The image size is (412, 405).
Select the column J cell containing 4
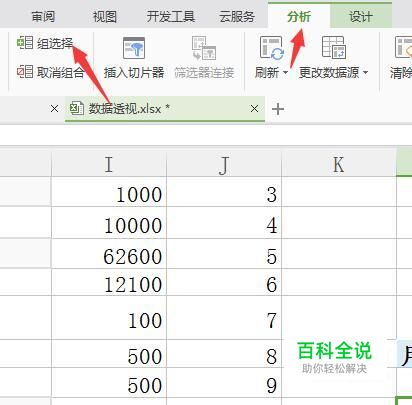pos(224,222)
